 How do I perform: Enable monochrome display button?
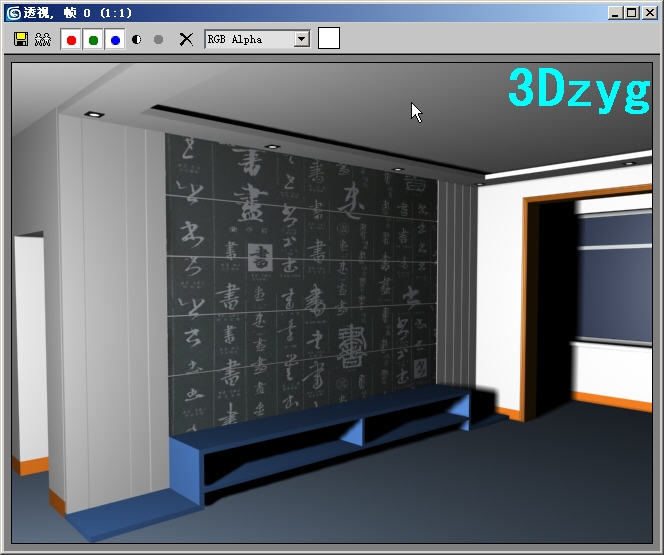click(158, 39)
